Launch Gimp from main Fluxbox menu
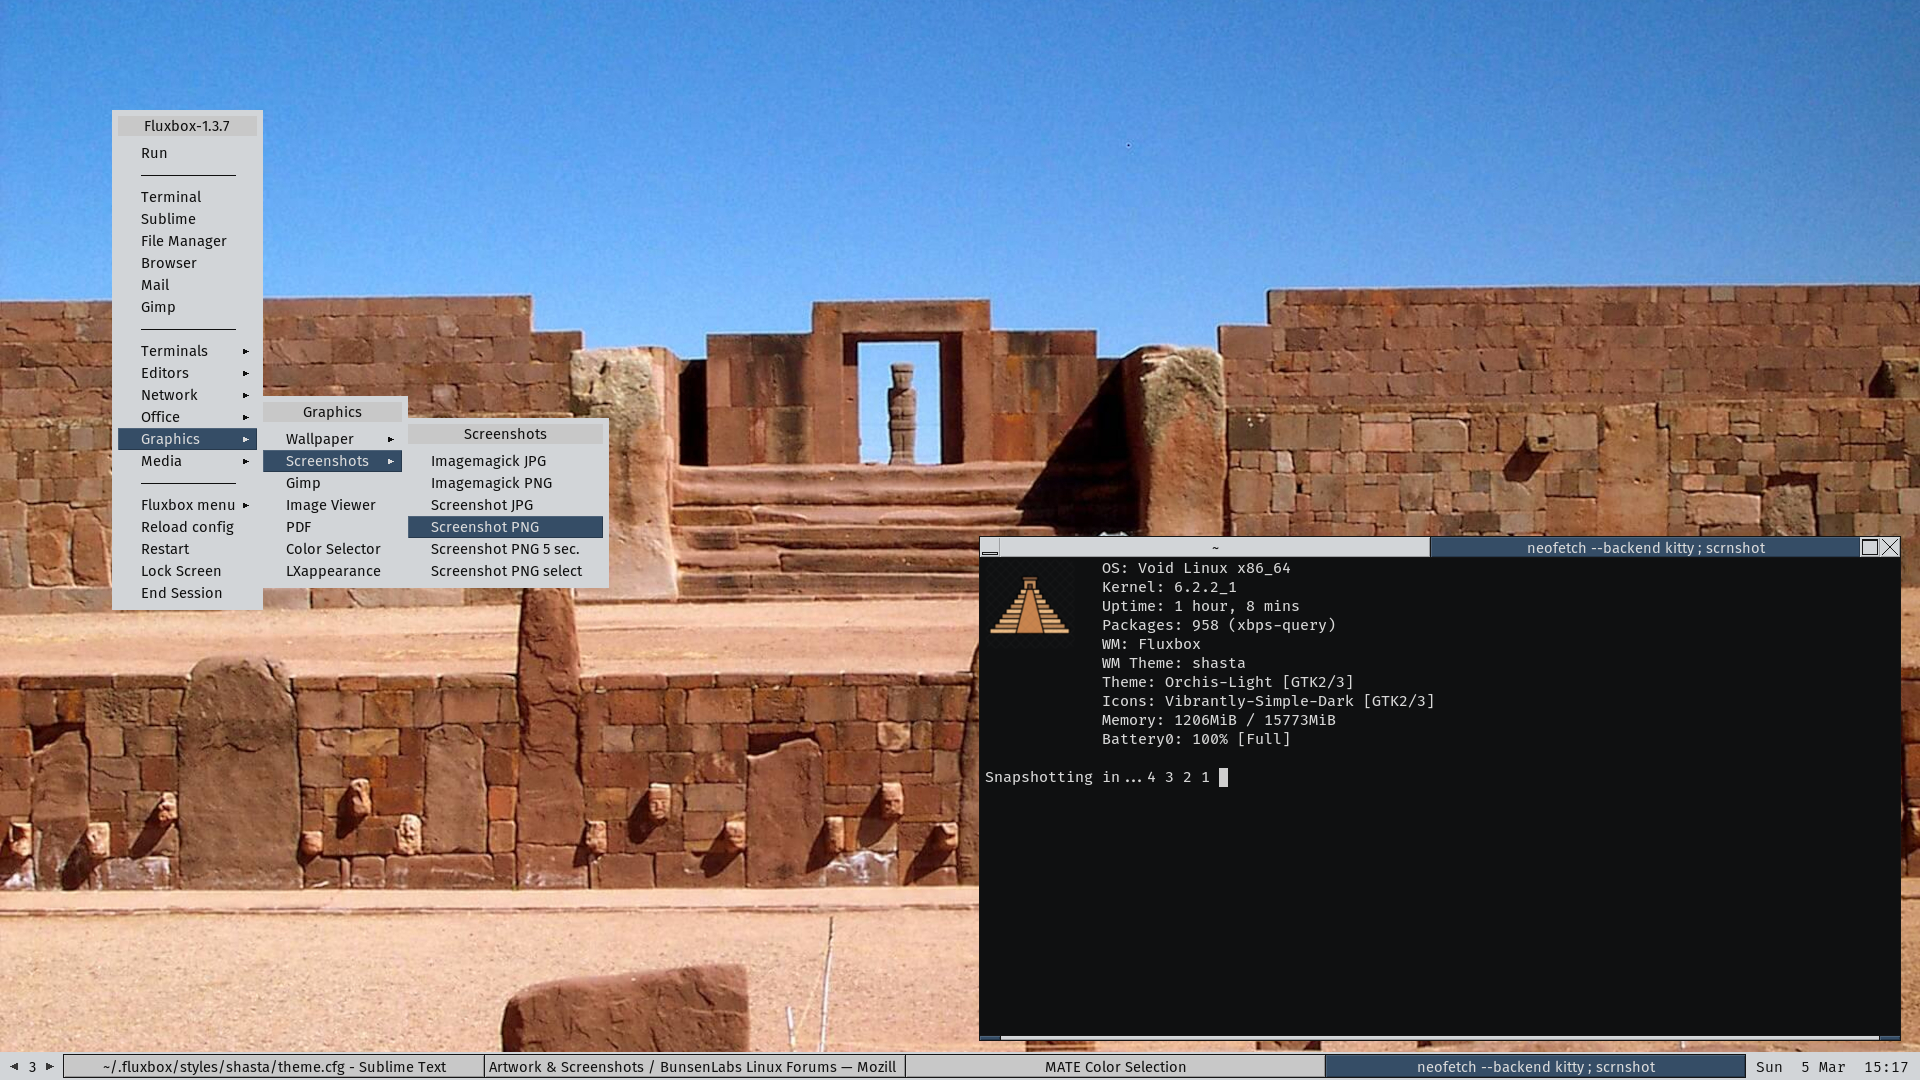Image resolution: width=1920 pixels, height=1080 pixels. coord(187,307)
